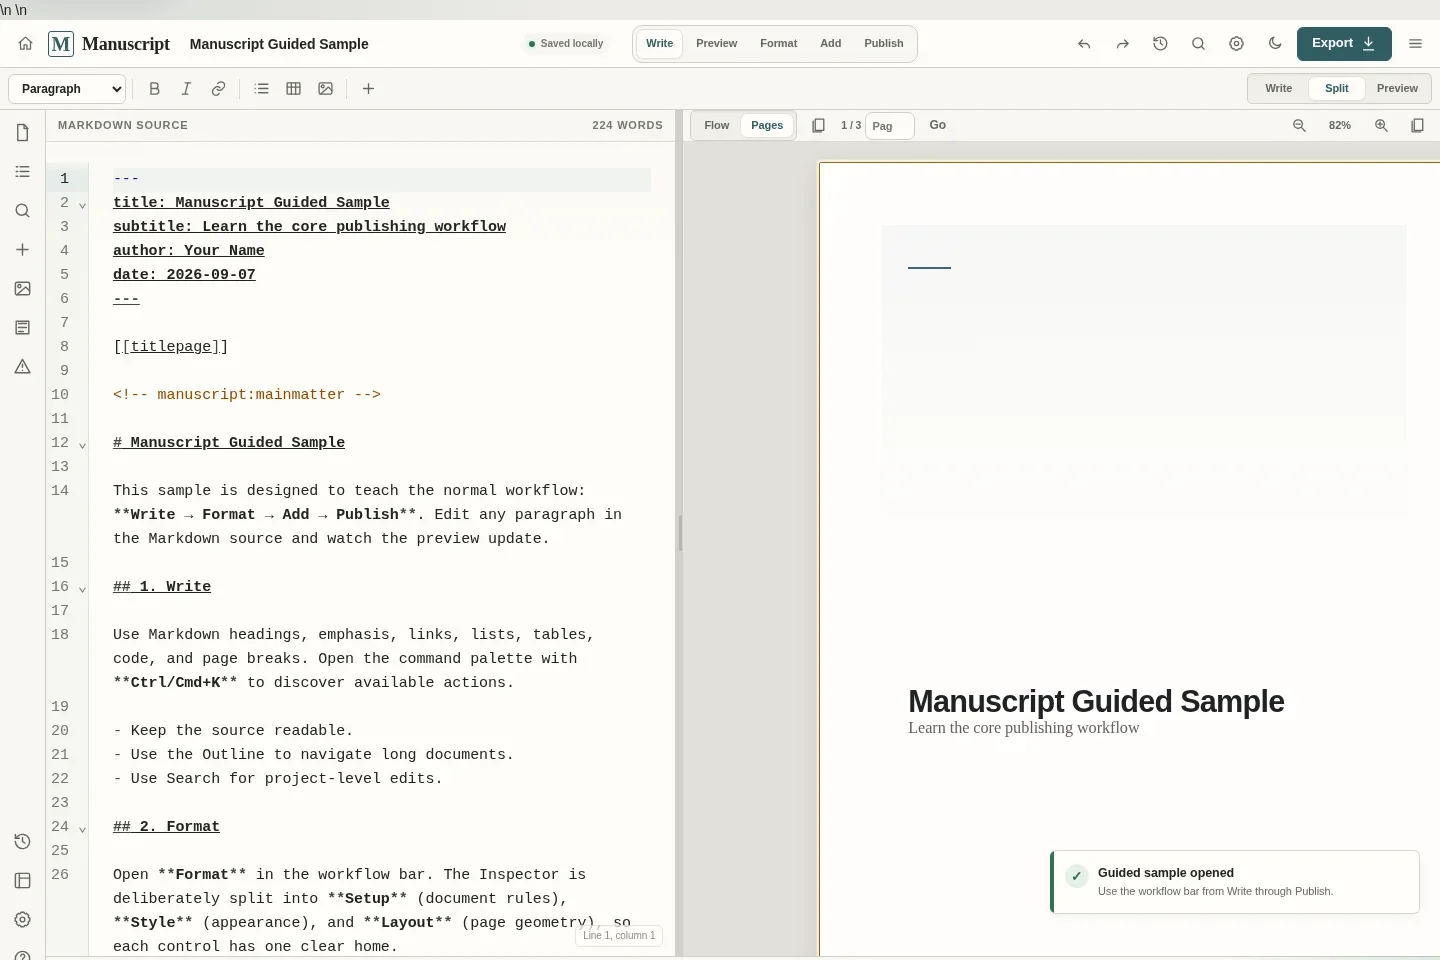Open version history from the top bar
The image size is (1440, 960).
(1160, 44)
